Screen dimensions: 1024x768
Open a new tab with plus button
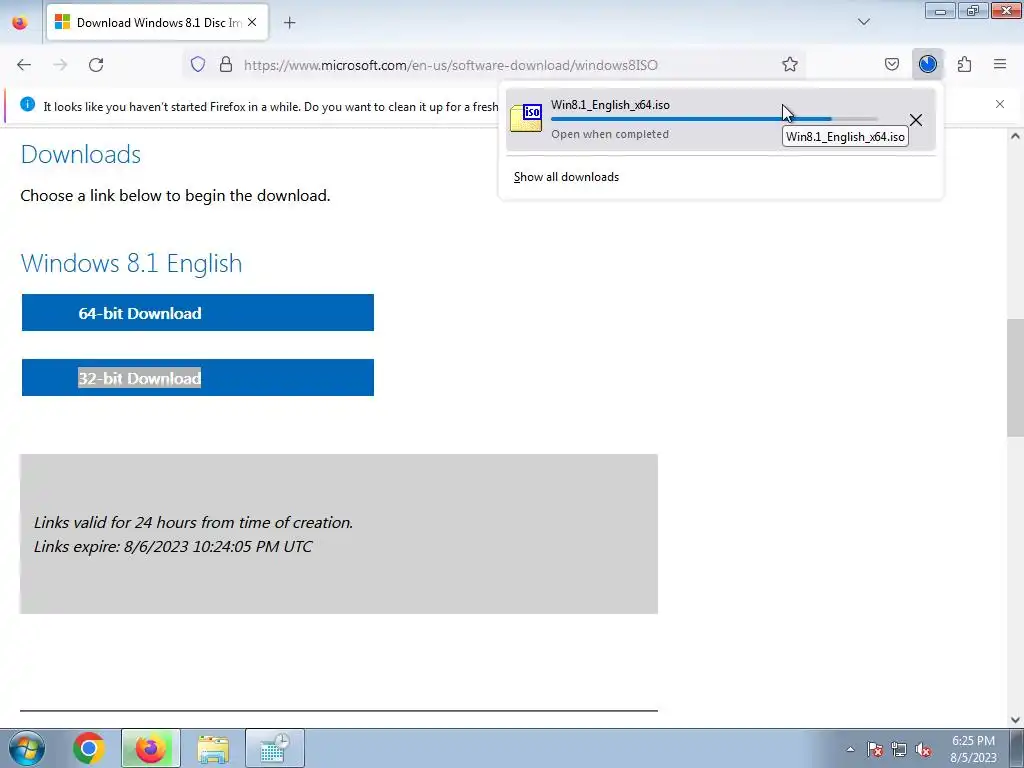289,23
